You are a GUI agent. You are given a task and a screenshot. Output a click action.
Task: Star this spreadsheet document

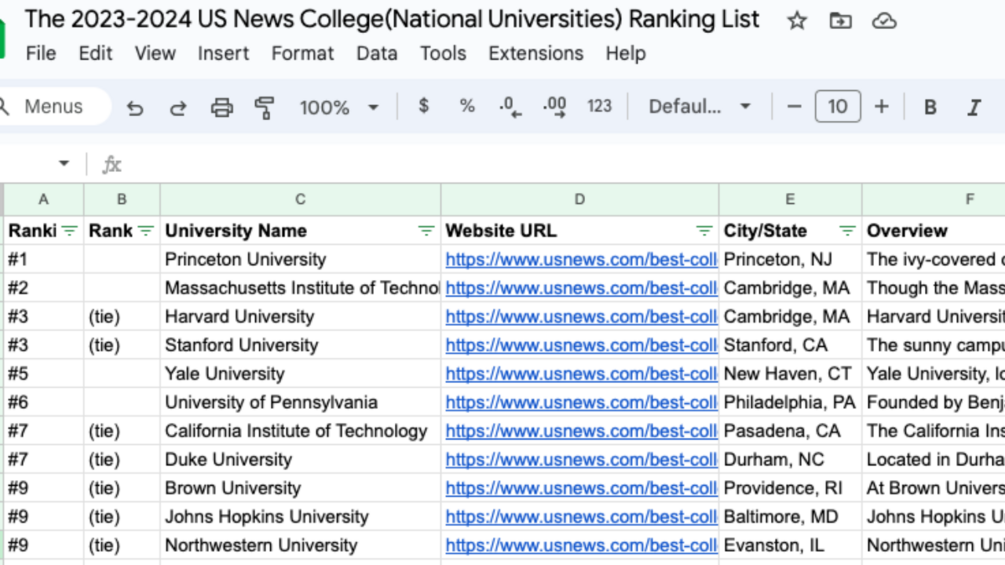pos(797,20)
